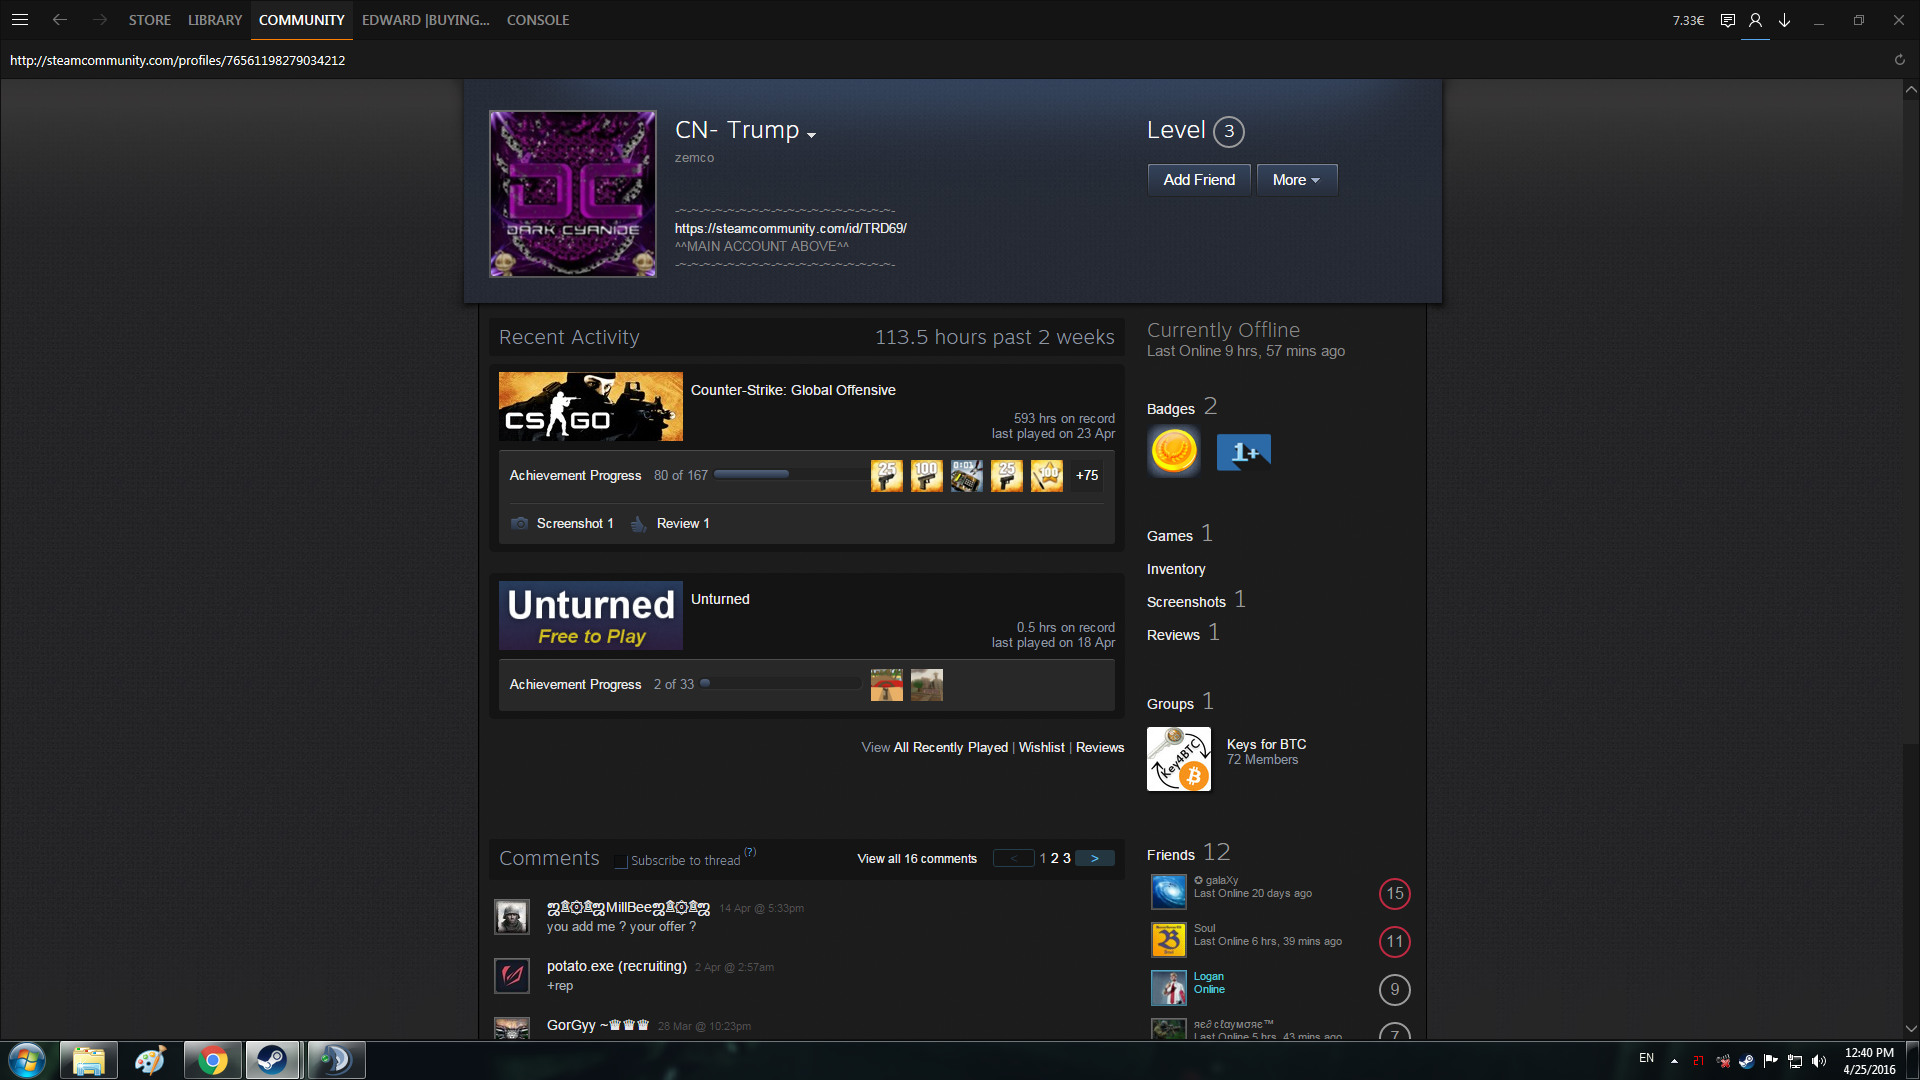
Task: Open the hamburger menu icon
Action: tap(20, 20)
